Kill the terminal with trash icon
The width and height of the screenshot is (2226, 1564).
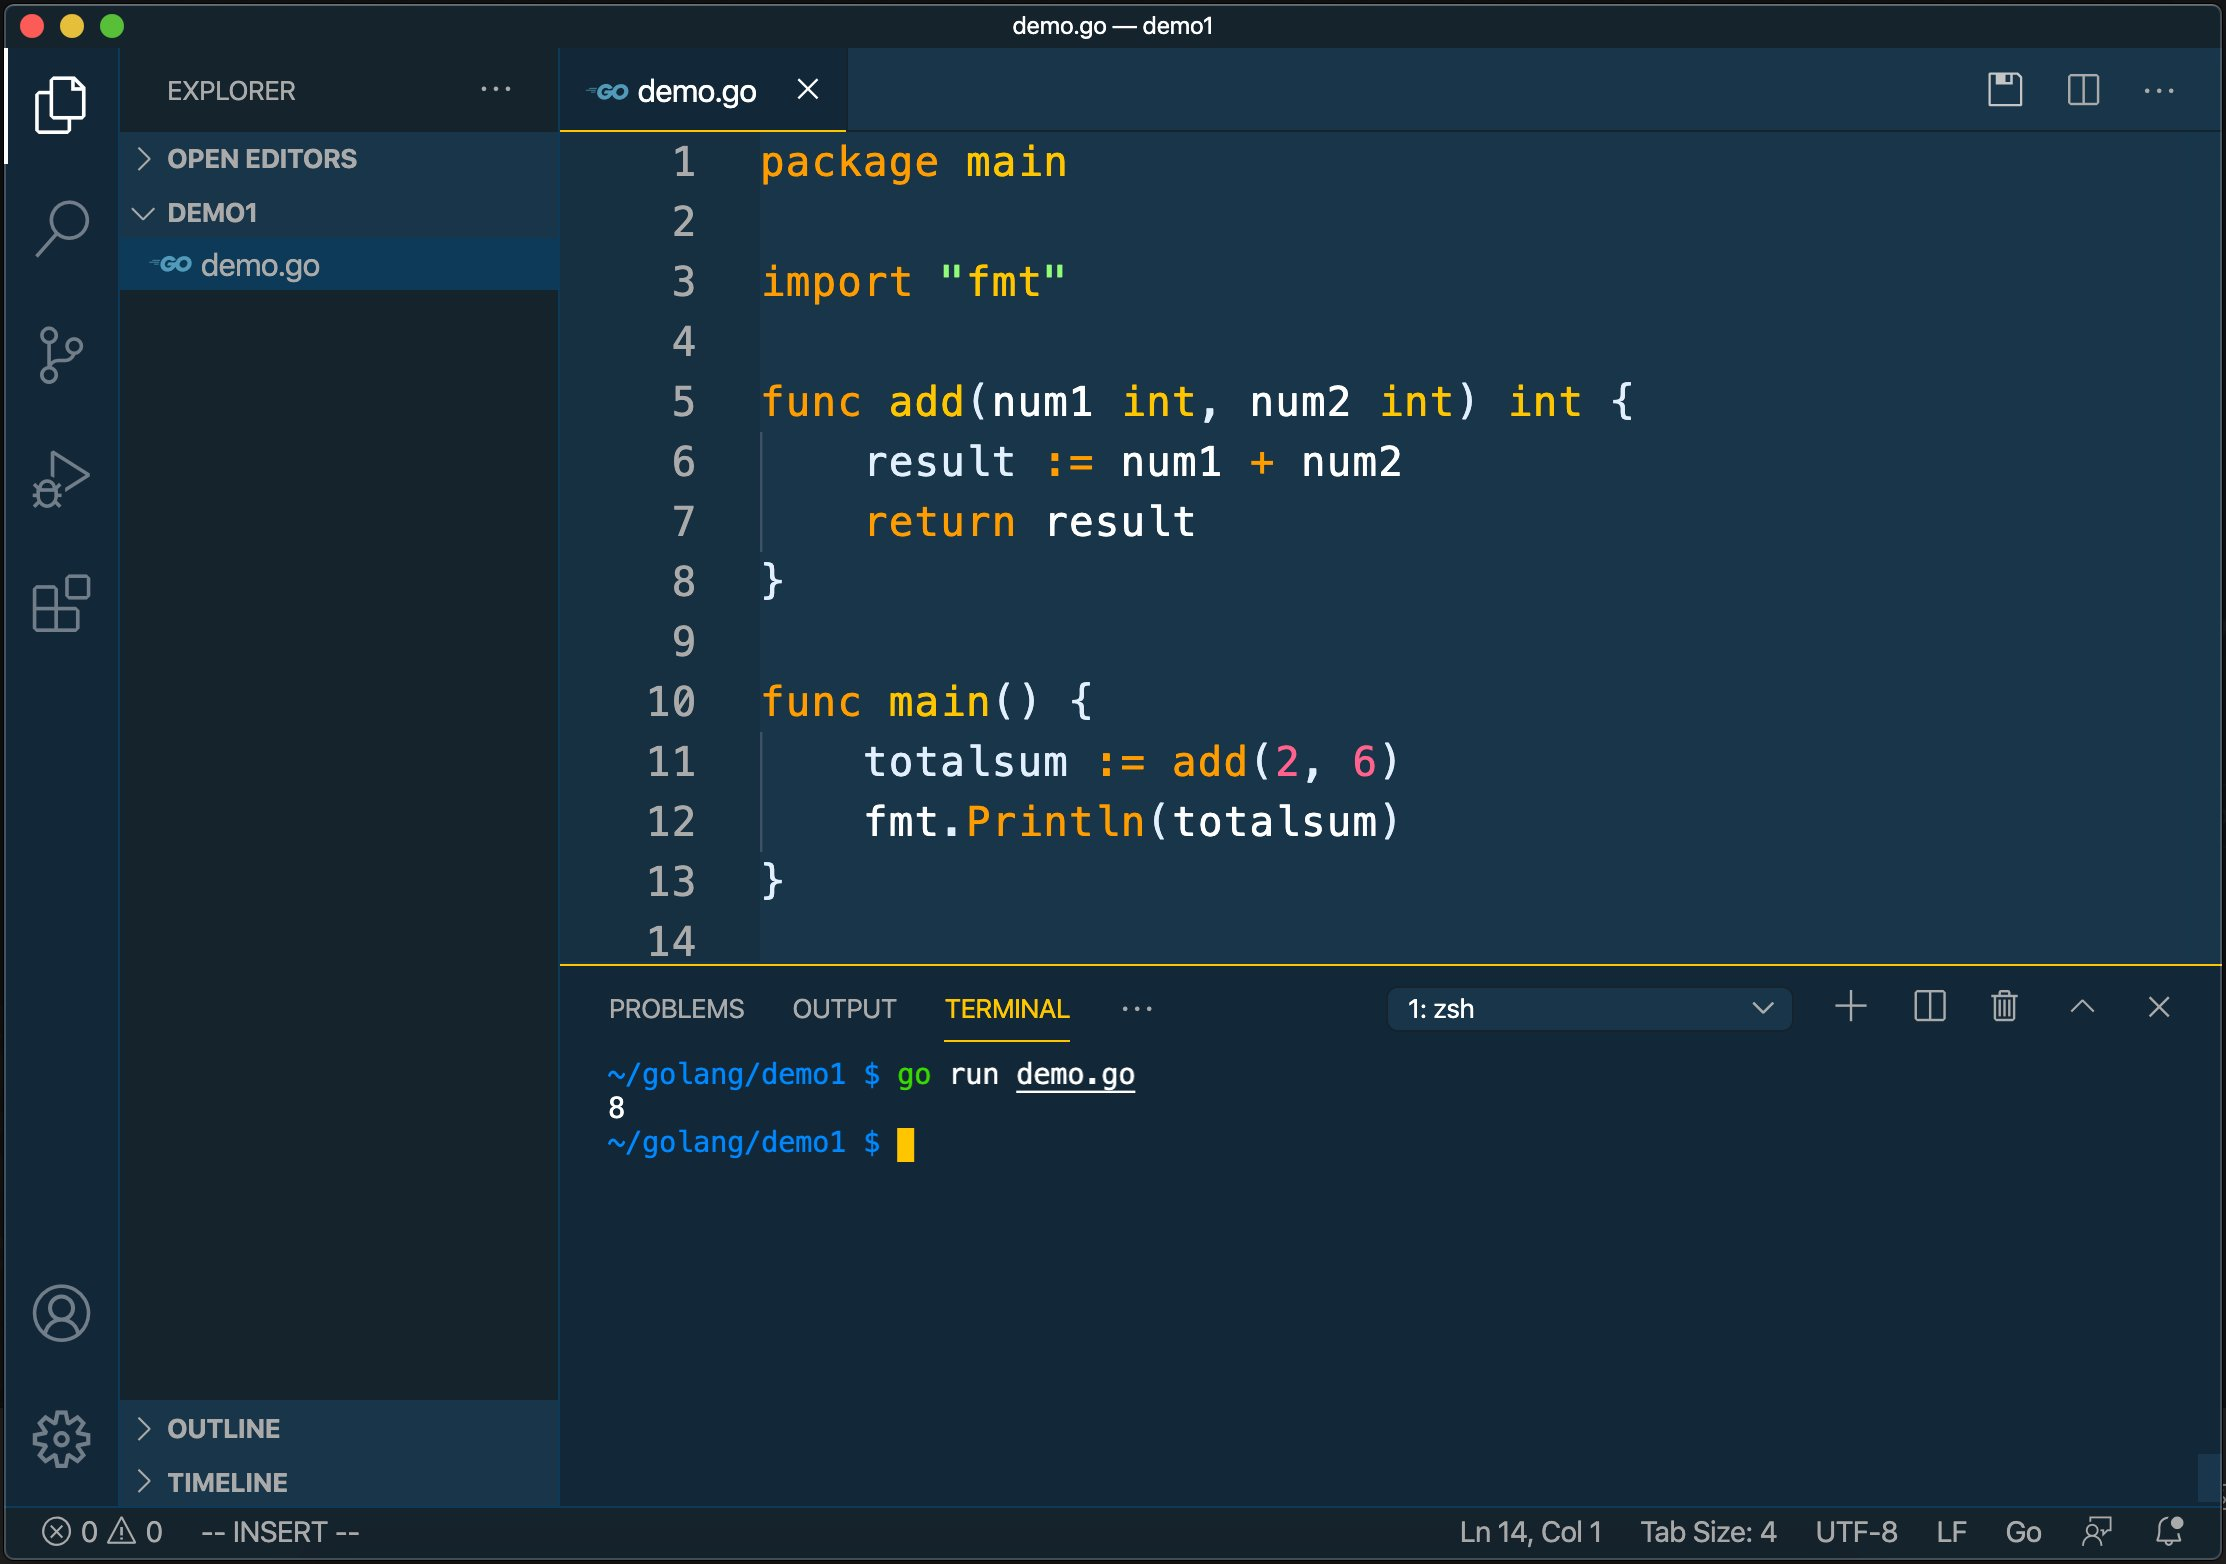point(2004,1007)
